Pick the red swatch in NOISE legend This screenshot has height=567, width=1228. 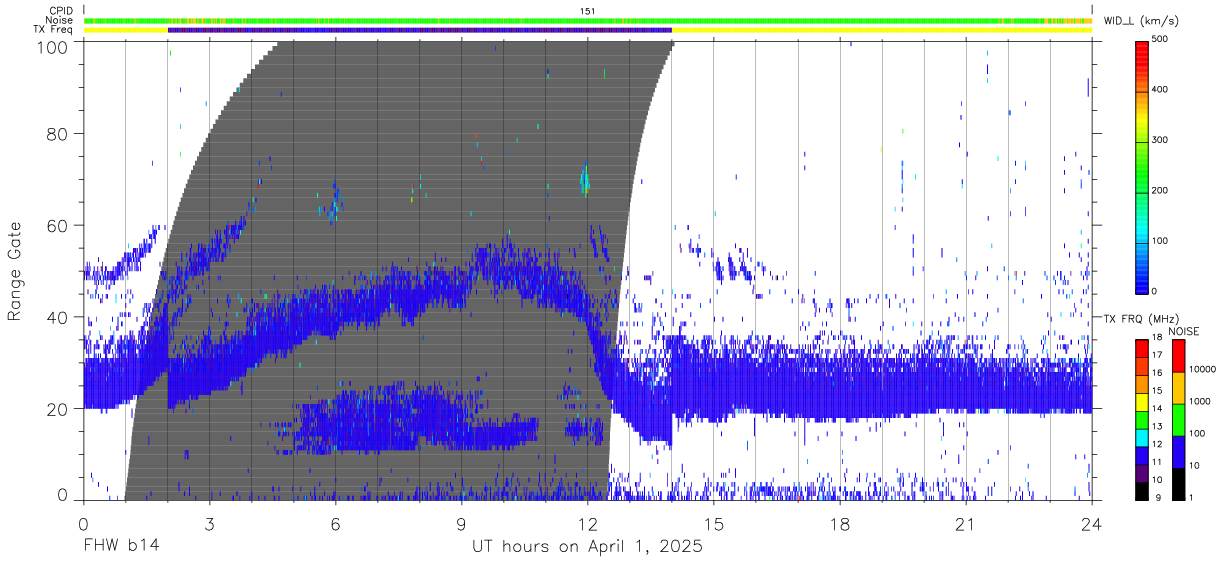coord(1177,355)
